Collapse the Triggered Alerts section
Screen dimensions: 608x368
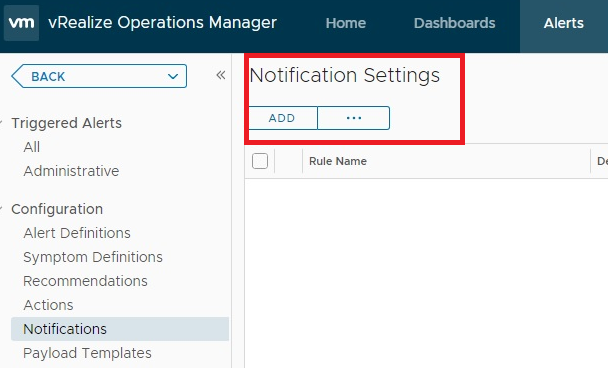(x=1, y=123)
